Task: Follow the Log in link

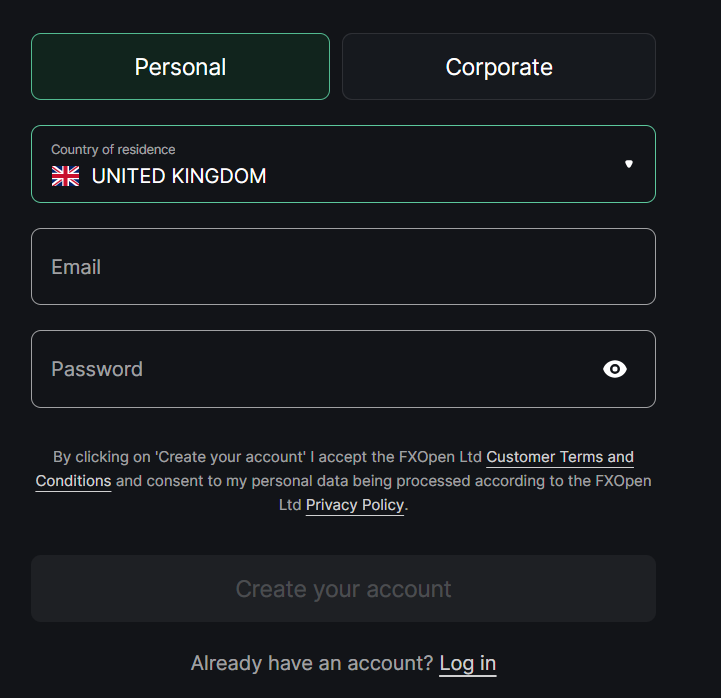Action: (468, 663)
